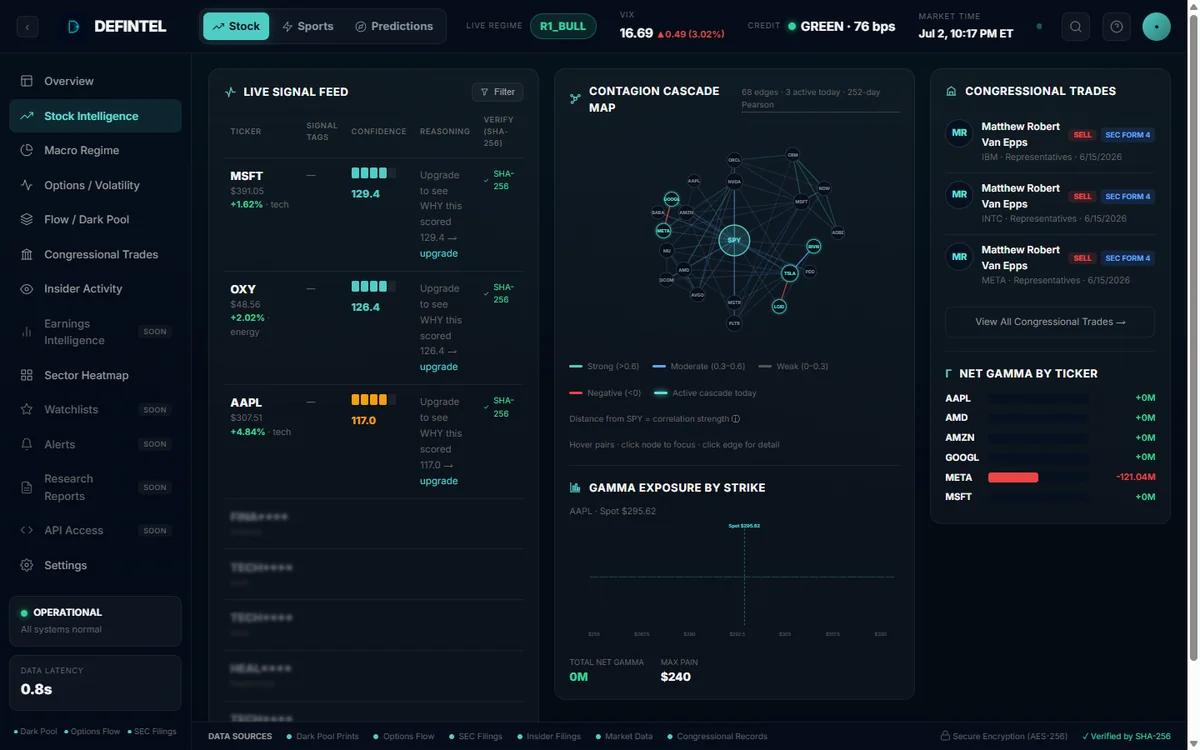Focus the NVDA node in cascade map
Image resolution: width=1200 pixels, height=750 pixels.
[734, 182]
